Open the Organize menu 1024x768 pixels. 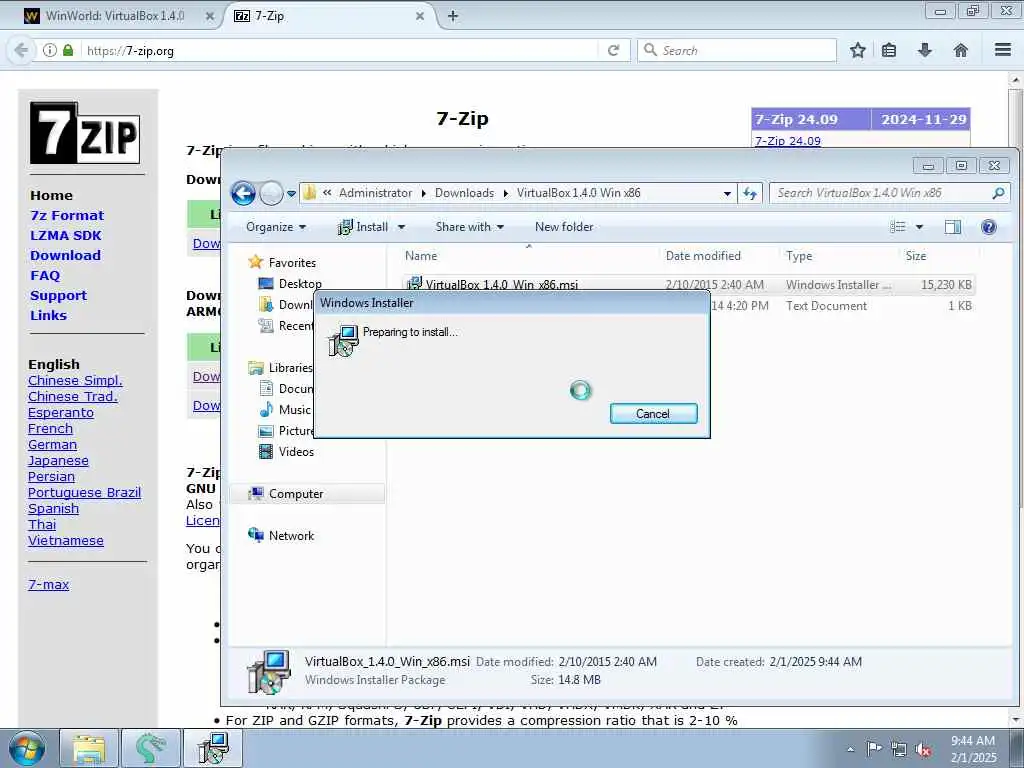pos(276,227)
